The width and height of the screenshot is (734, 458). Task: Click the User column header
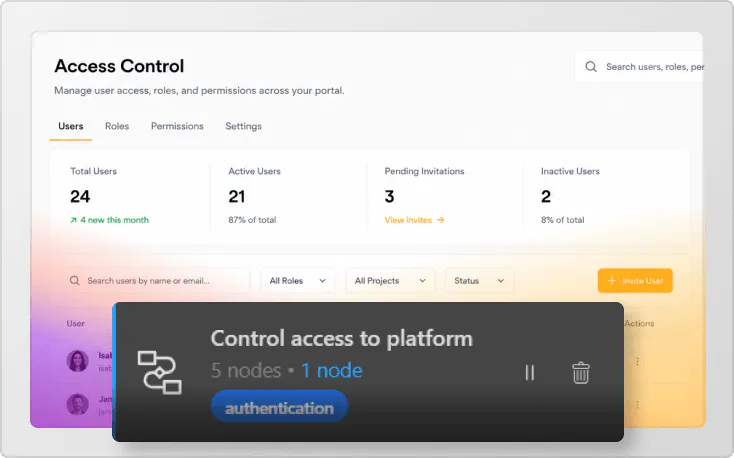[75, 323]
